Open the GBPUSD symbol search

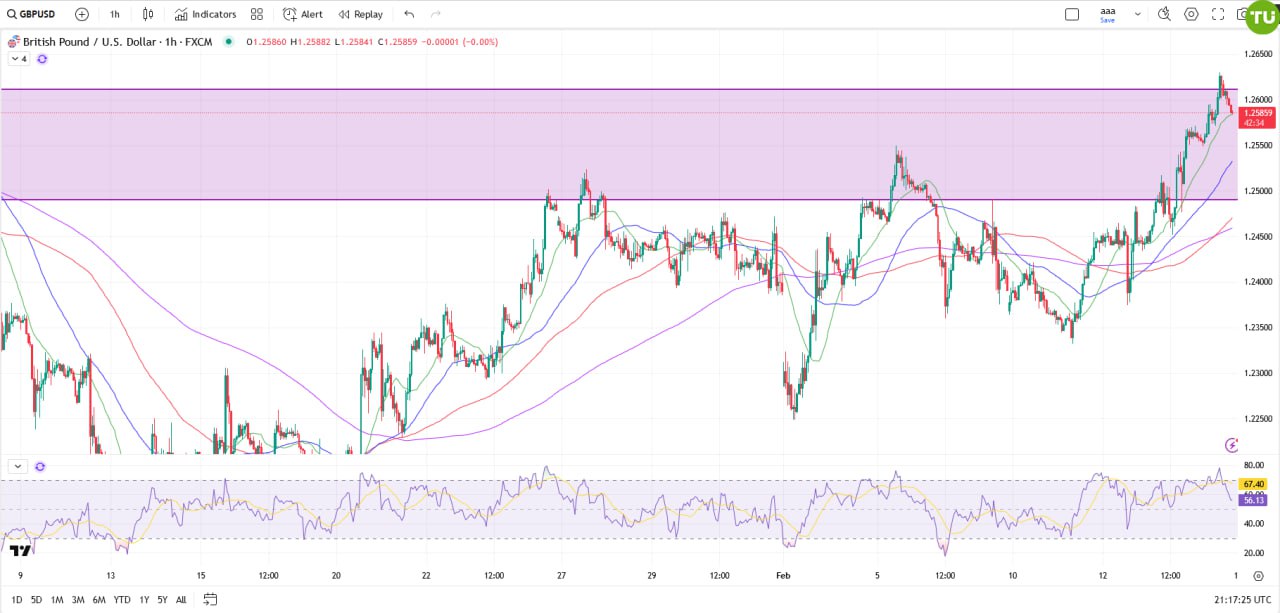pyautogui.click(x=32, y=14)
